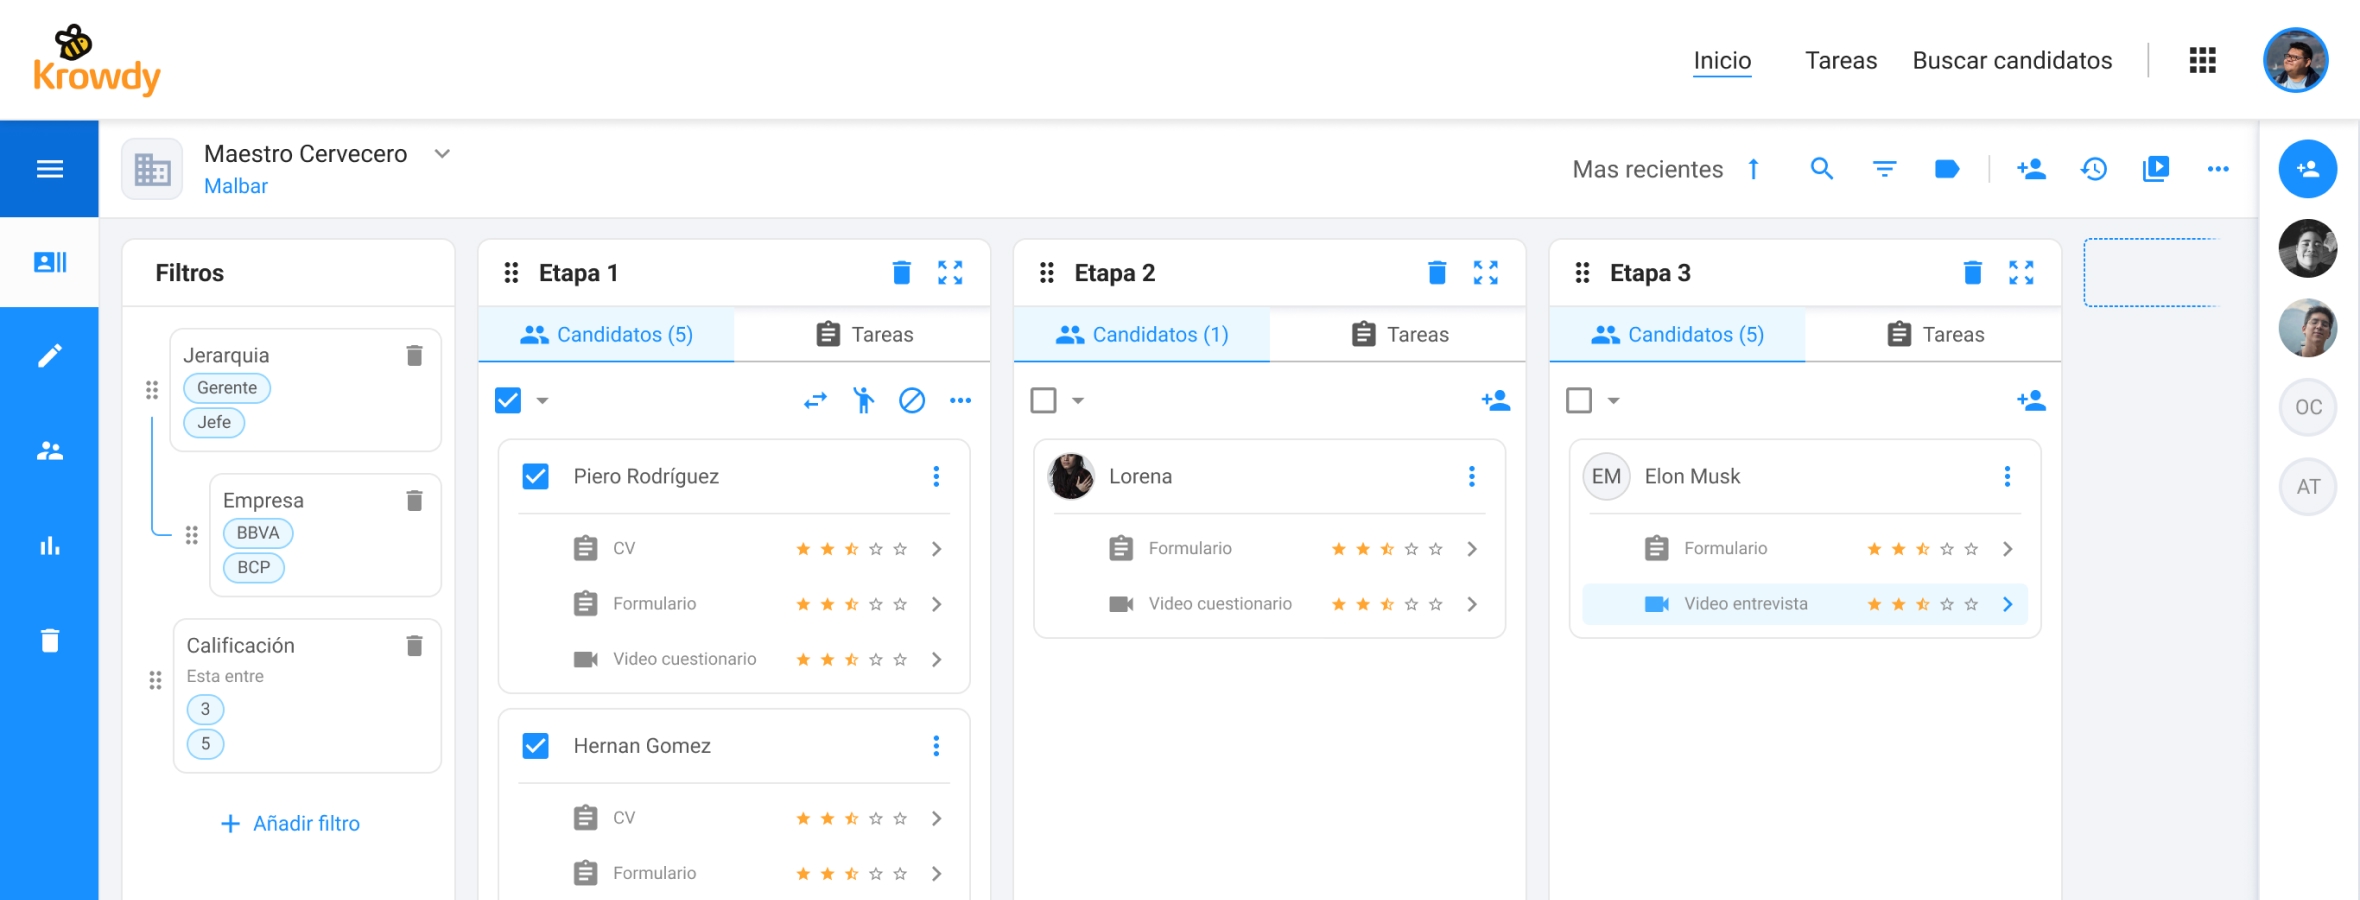Click the OC collaborator avatar
Viewport: 2360px width, 900px height.
point(2308,407)
